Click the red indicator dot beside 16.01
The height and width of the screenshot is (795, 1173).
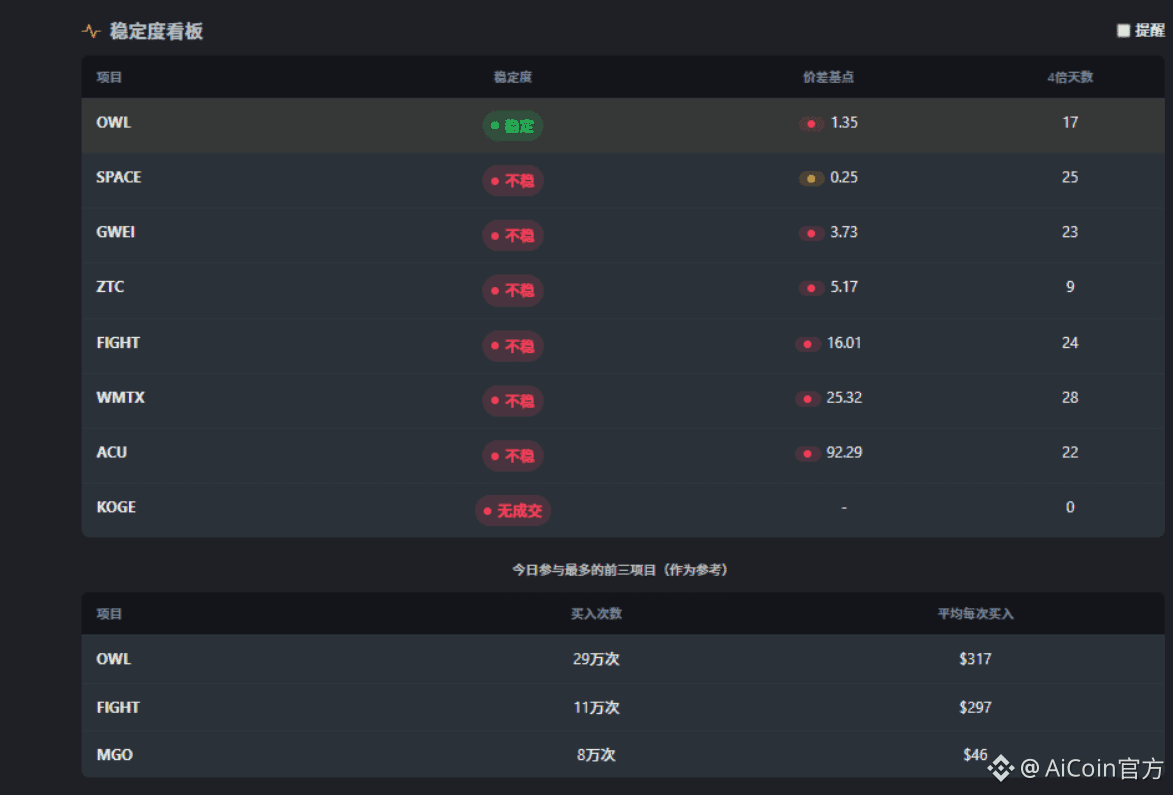[x=808, y=344]
